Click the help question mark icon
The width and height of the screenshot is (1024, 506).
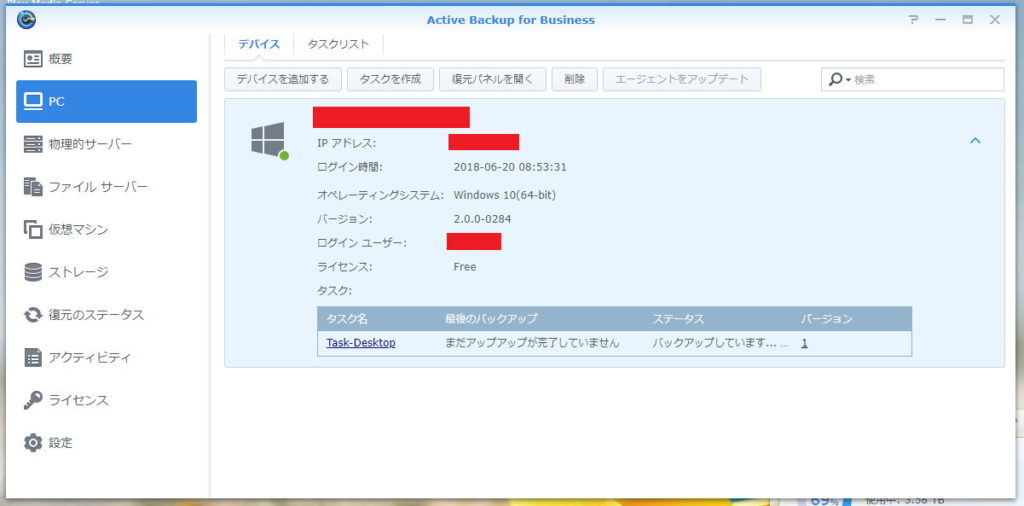pos(914,20)
